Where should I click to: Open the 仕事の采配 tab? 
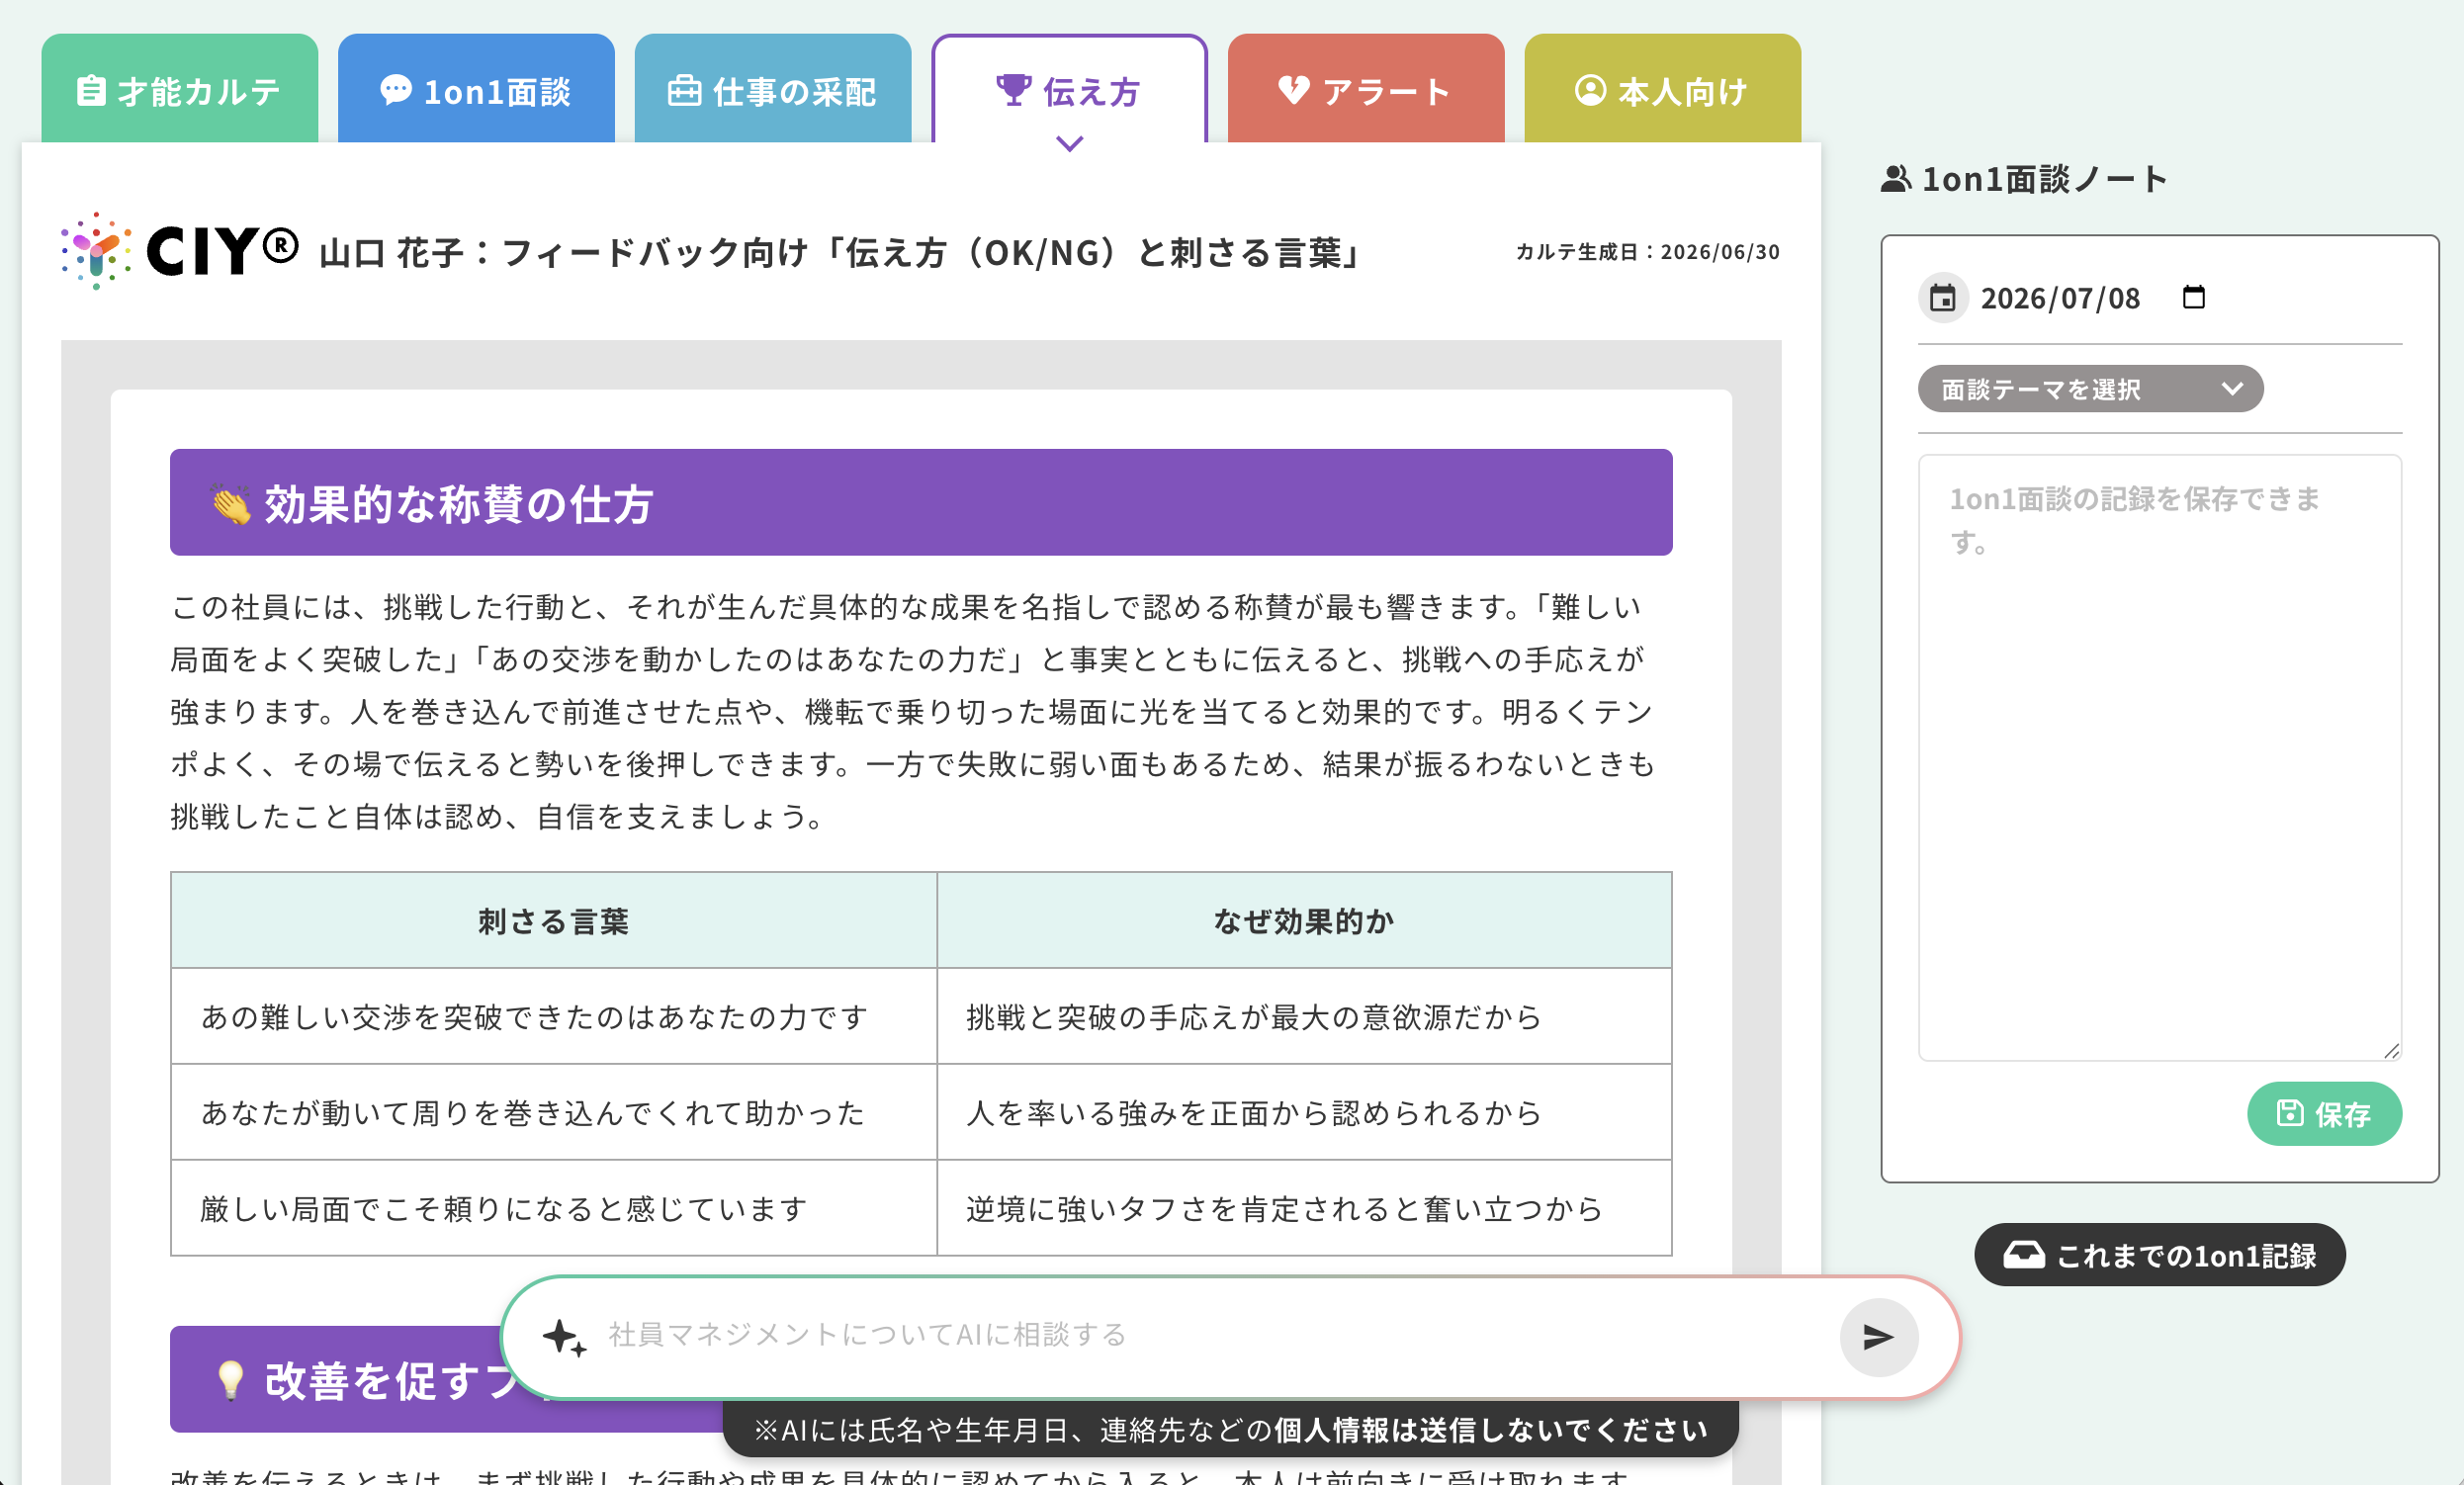[x=773, y=90]
